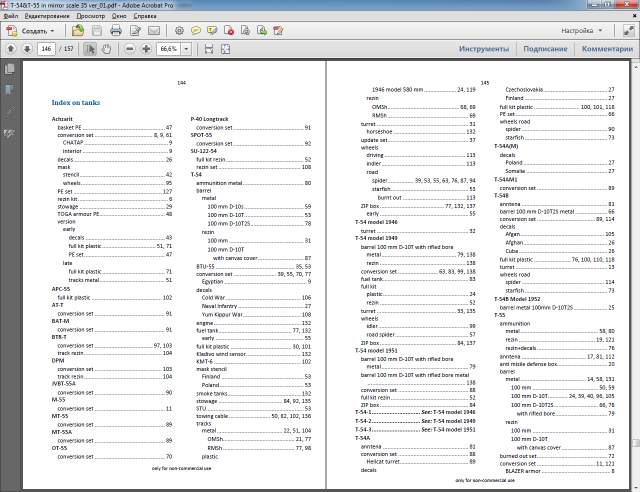Go to previous page with up arrow

[x=10, y=48]
